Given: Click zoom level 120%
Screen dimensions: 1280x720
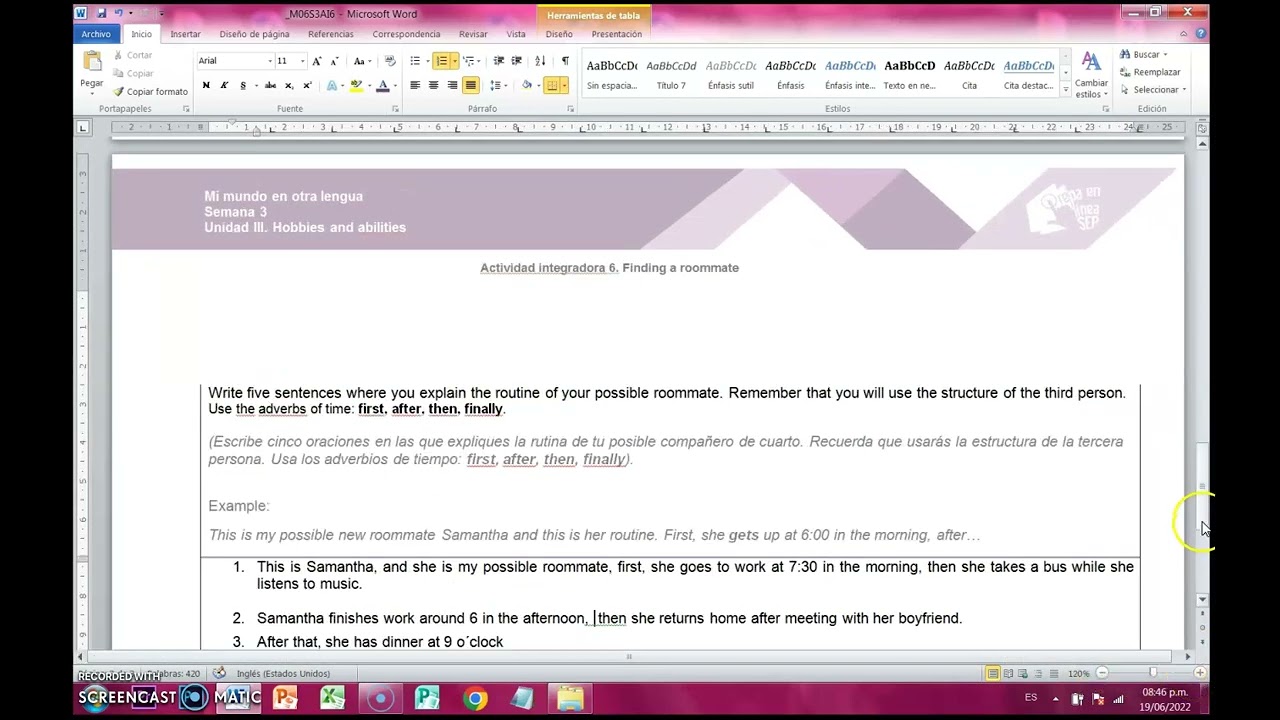Looking at the screenshot, I should (1078, 674).
